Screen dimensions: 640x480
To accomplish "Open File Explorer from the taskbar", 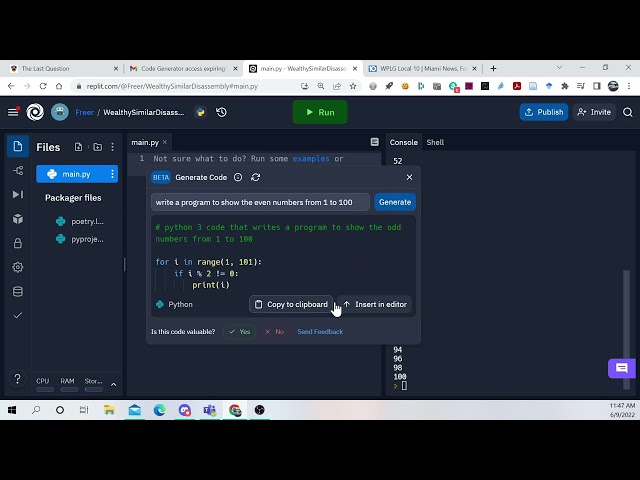I will pos(109,410).
